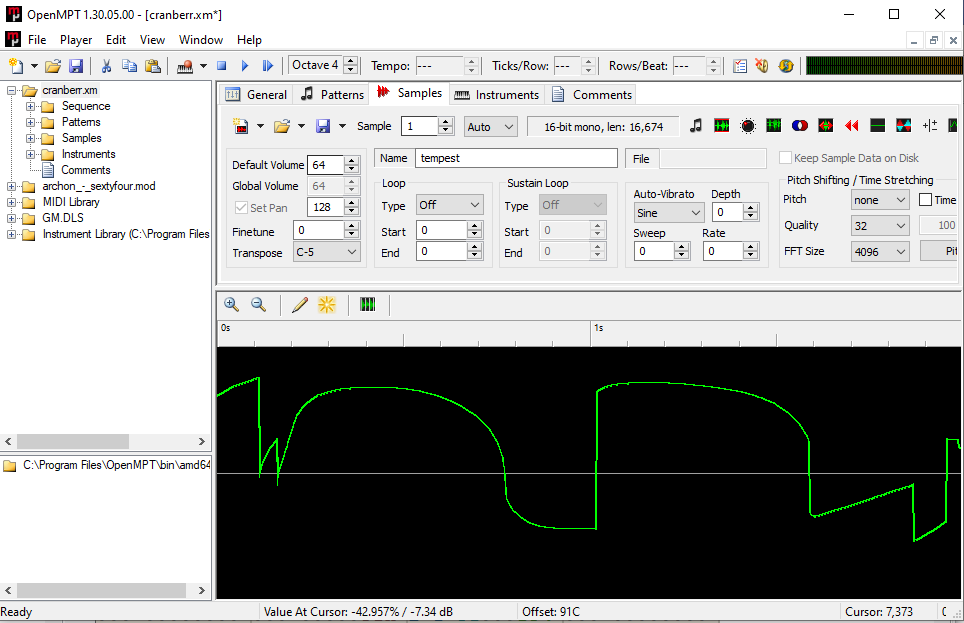Open the Edit menu
Screen dimensions: 964x623
click(x=116, y=40)
